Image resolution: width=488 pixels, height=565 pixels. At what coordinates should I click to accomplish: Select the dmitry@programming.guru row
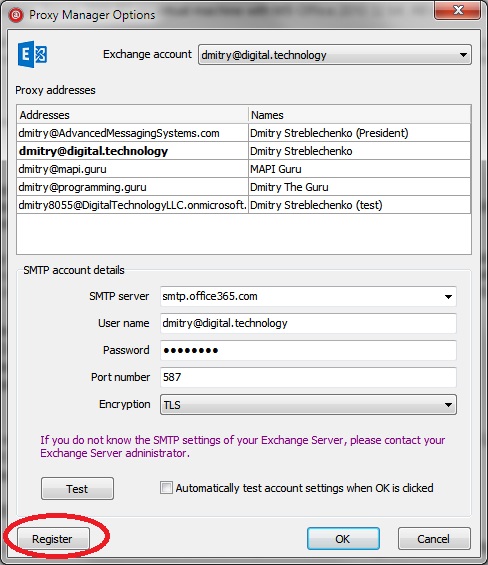click(x=244, y=187)
